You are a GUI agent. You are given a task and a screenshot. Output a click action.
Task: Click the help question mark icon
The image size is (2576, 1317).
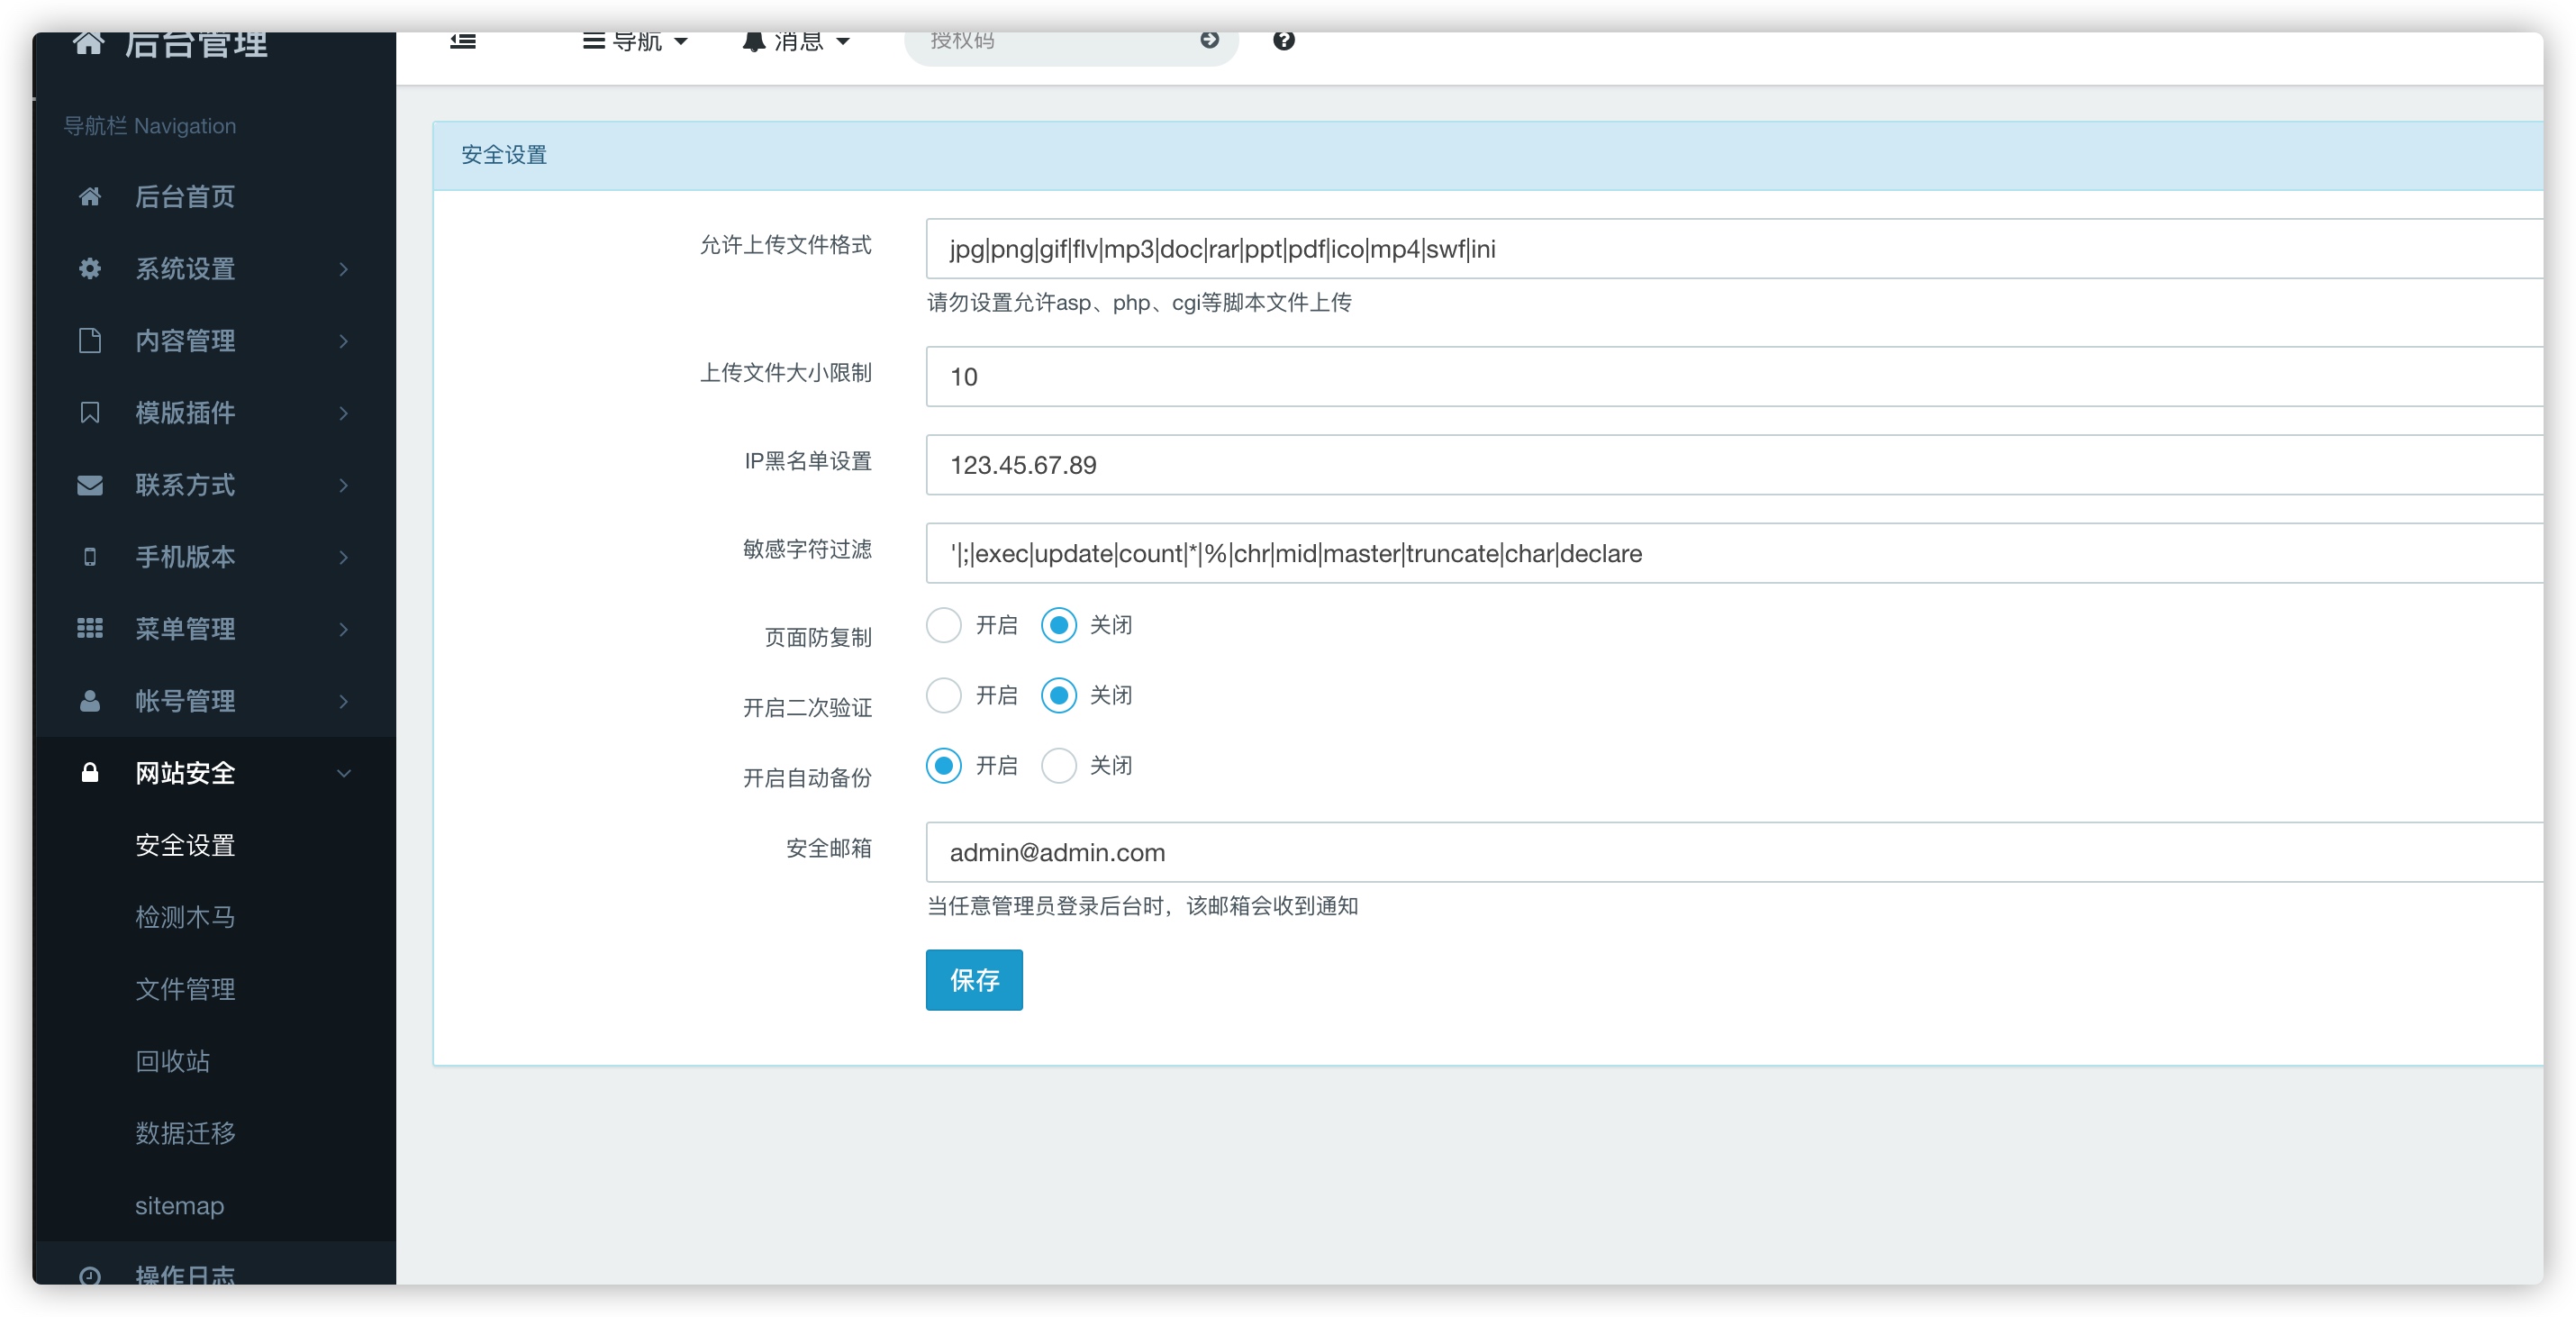(1283, 40)
